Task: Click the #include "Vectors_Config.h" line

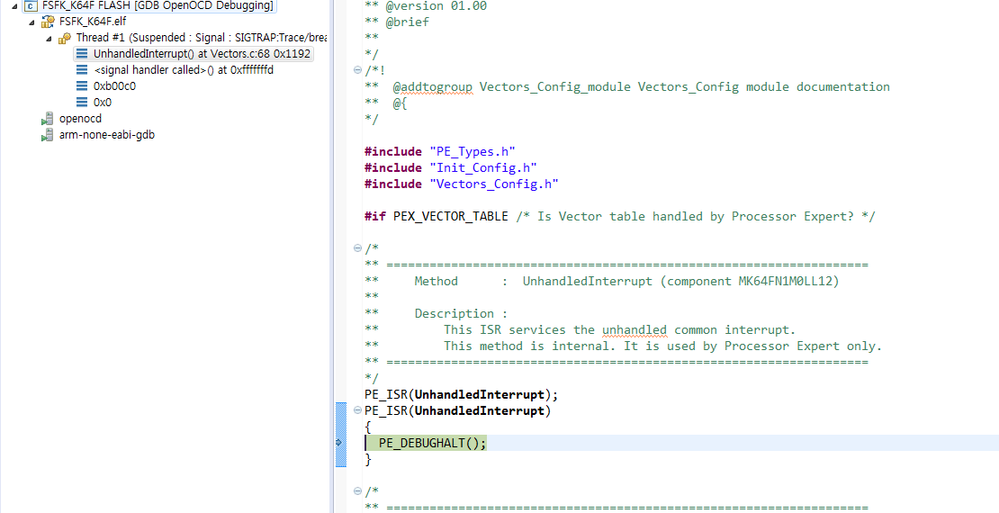Action: [x=461, y=184]
